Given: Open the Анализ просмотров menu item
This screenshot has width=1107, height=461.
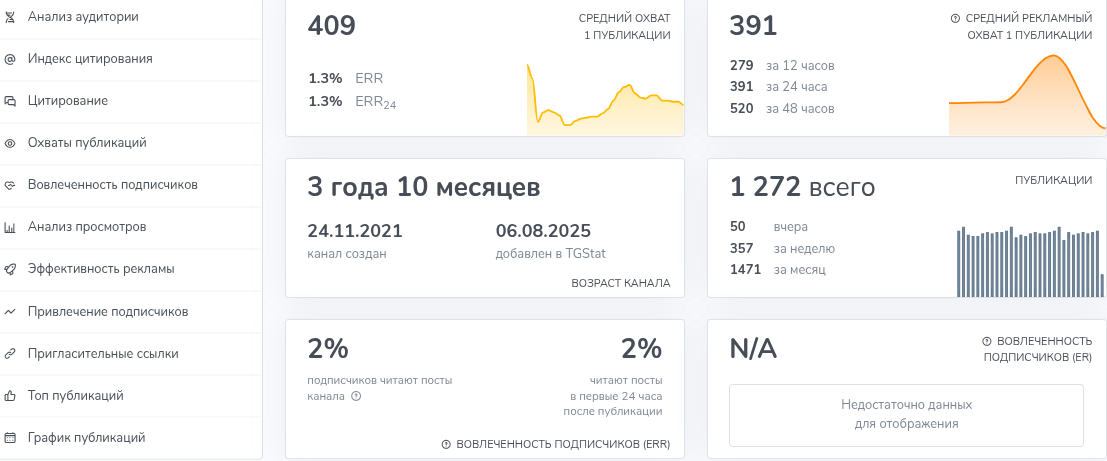Looking at the screenshot, I should tap(131, 227).
